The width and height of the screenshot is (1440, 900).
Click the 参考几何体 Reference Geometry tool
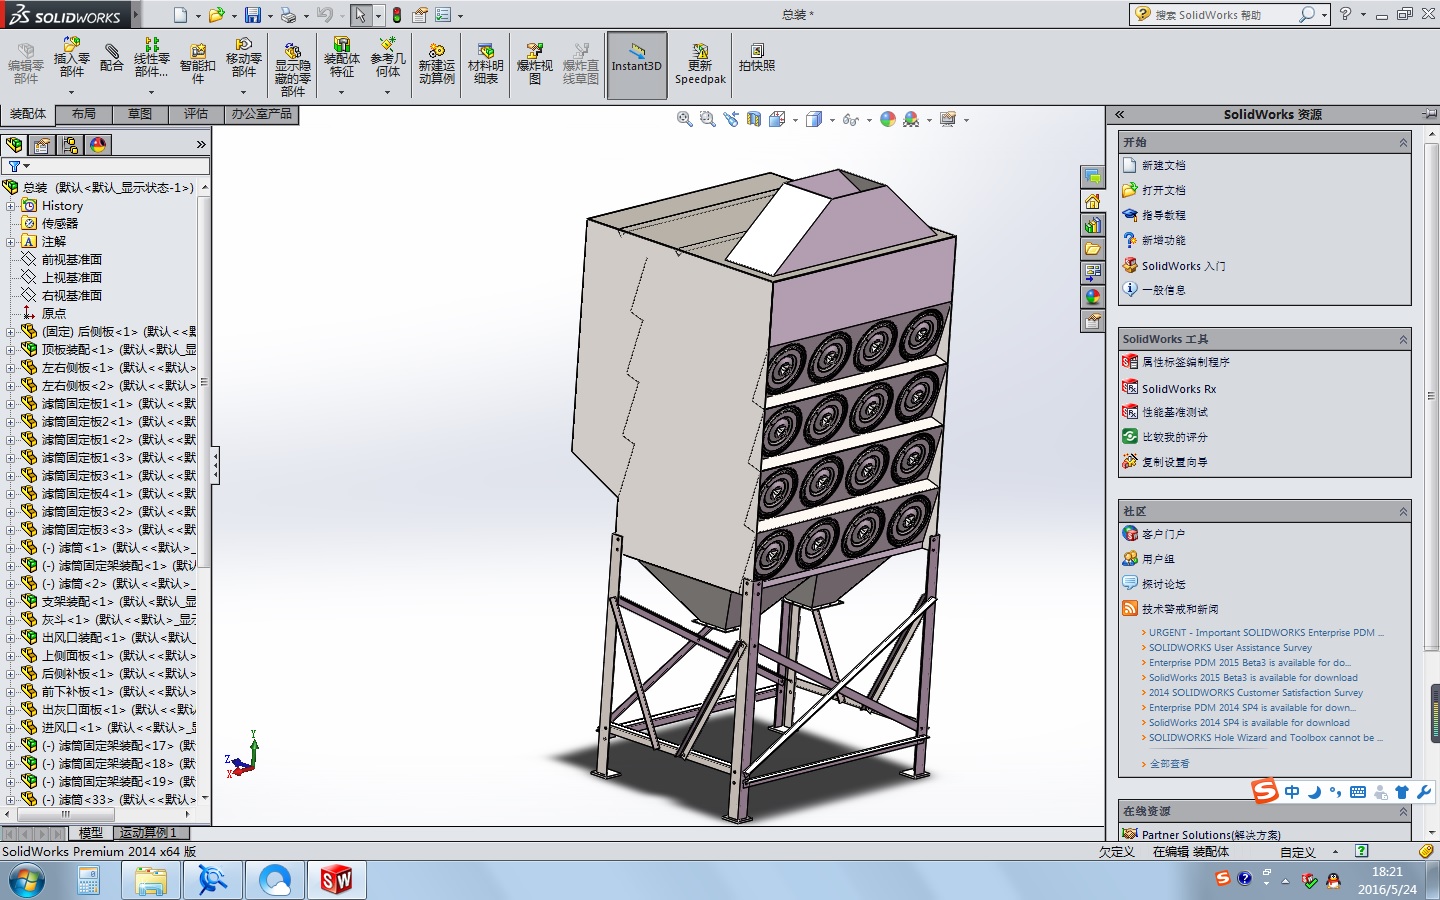pyautogui.click(x=388, y=58)
